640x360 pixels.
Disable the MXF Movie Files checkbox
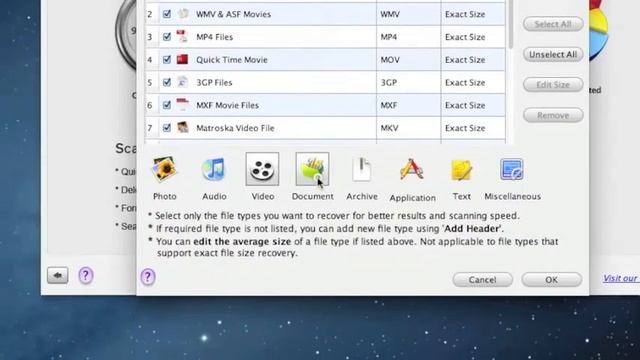[x=167, y=105]
